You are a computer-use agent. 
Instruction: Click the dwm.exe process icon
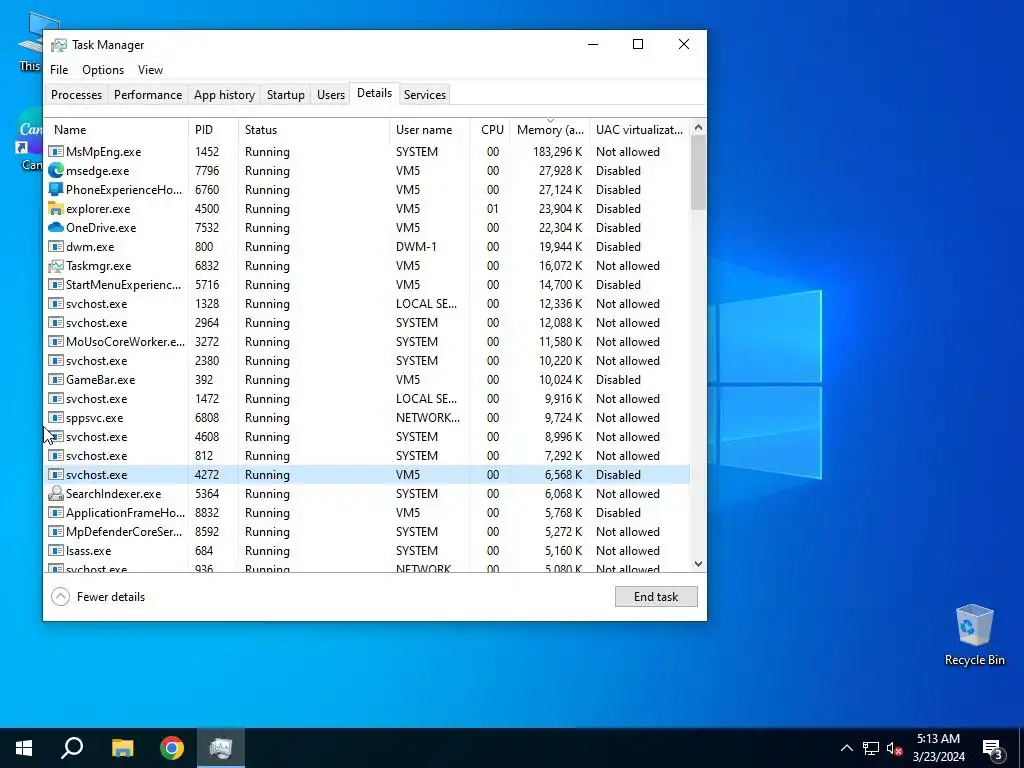pos(56,247)
